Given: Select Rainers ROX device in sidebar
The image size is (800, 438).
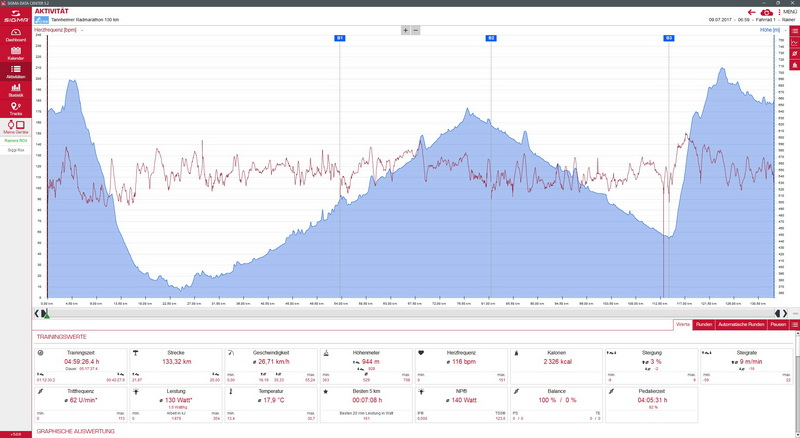Looking at the screenshot, I should coord(15,140).
